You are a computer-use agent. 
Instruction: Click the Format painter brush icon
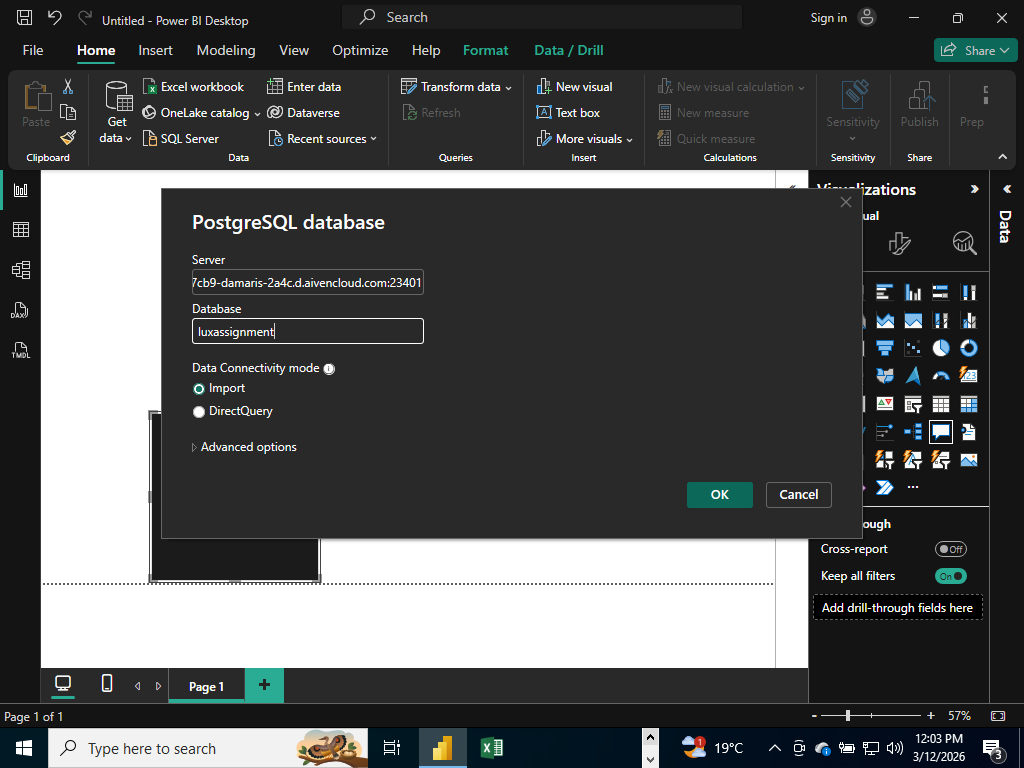(x=68, y=137)
